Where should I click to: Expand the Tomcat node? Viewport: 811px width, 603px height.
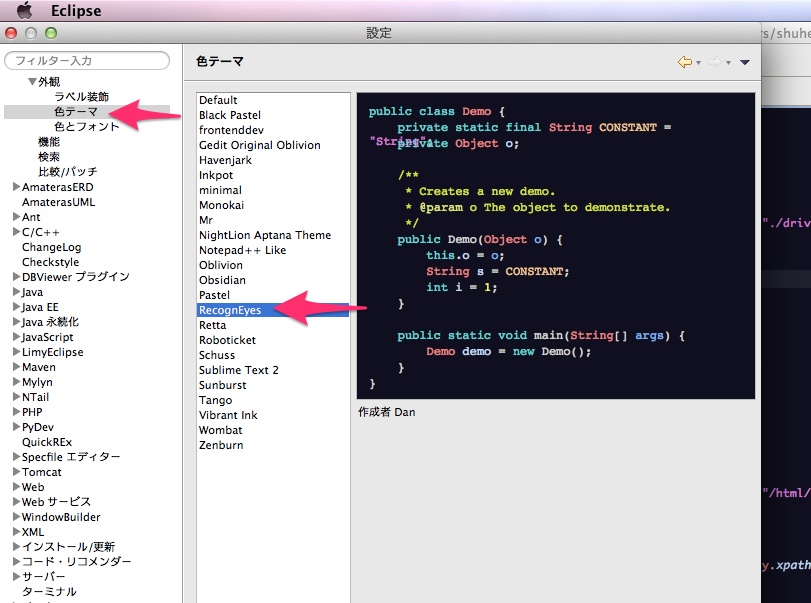pos(17,472)
